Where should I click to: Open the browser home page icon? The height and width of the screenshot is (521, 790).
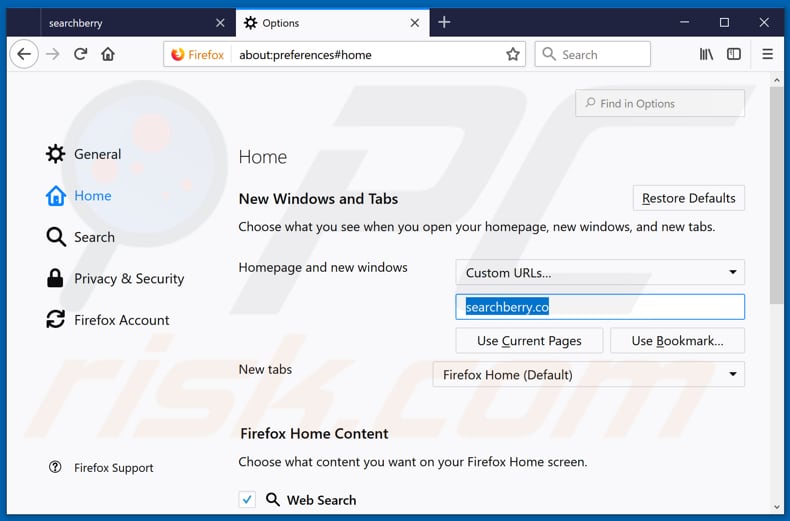point(108,54)
